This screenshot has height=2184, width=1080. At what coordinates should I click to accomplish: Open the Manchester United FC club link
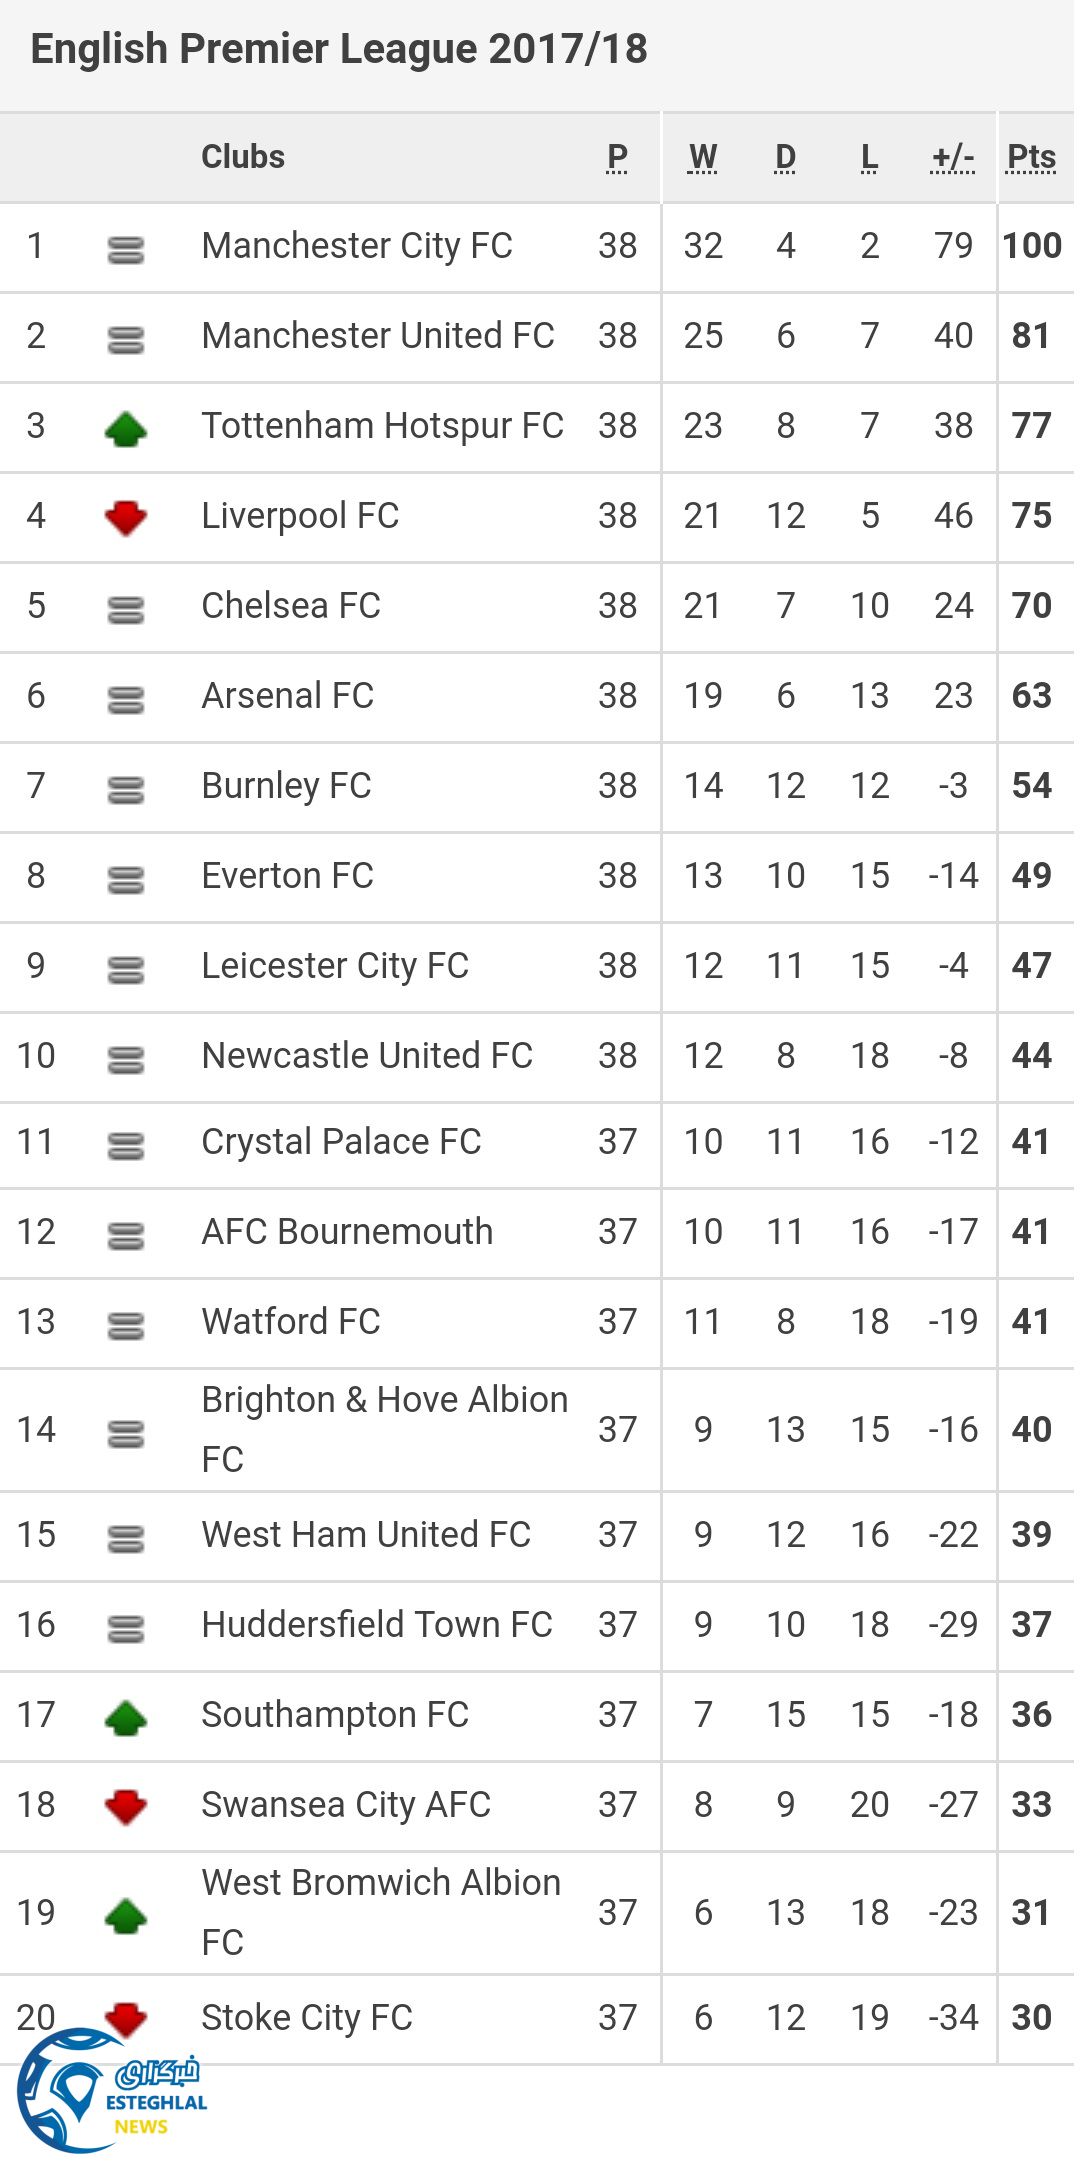(378, 336)
